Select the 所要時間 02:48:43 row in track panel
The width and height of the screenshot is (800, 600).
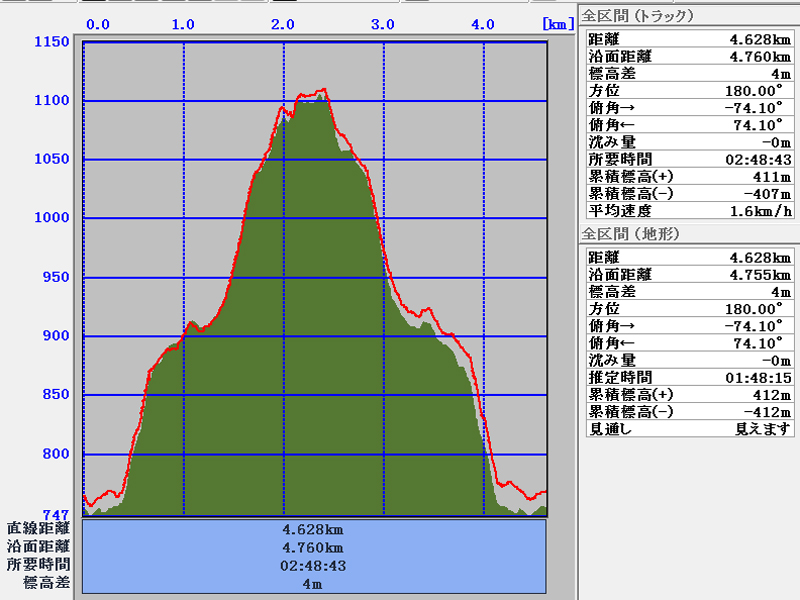688,159
